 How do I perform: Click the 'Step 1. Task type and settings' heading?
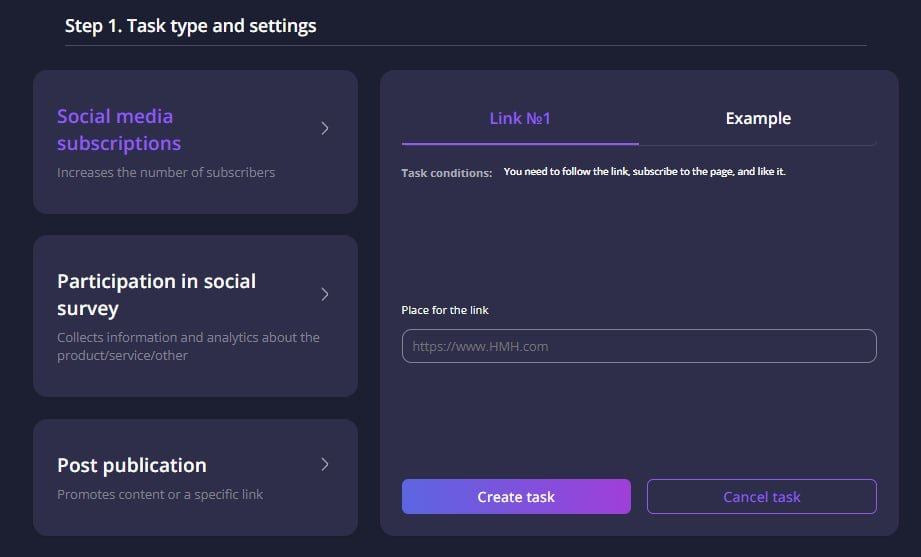(190, 26)
